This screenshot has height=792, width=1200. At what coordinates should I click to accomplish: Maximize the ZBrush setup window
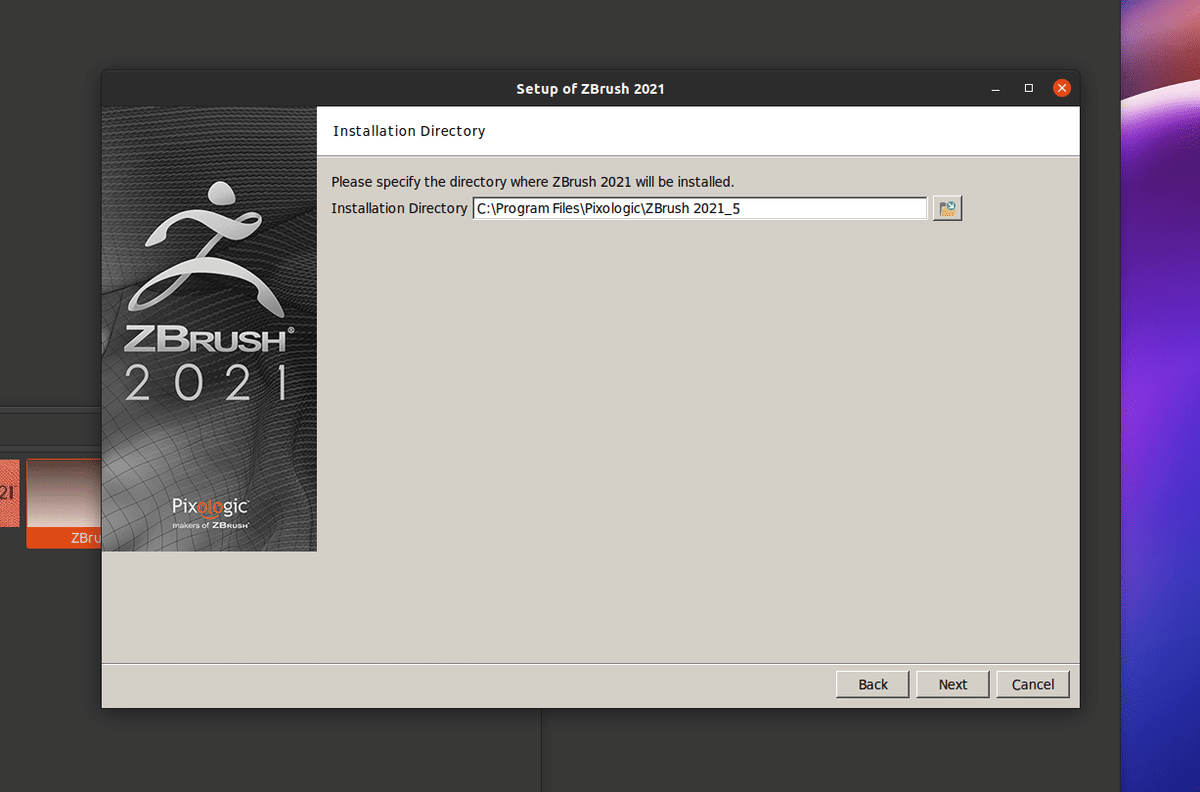[x=1028, y=88]
